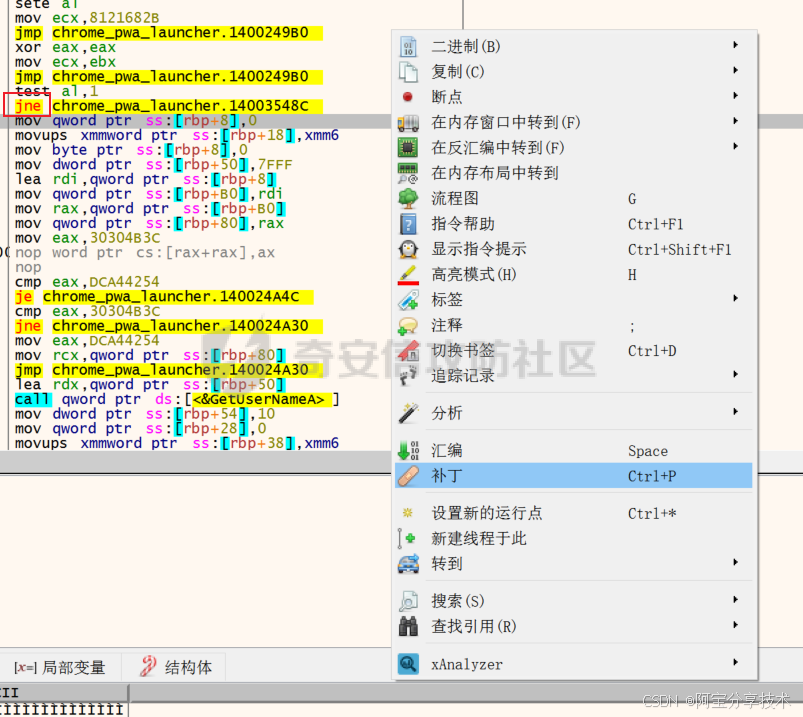Click jump target chrome_pwa_launcher.14003548C
Viewport: 803px width, 717px height.
[x=180, y=106]
